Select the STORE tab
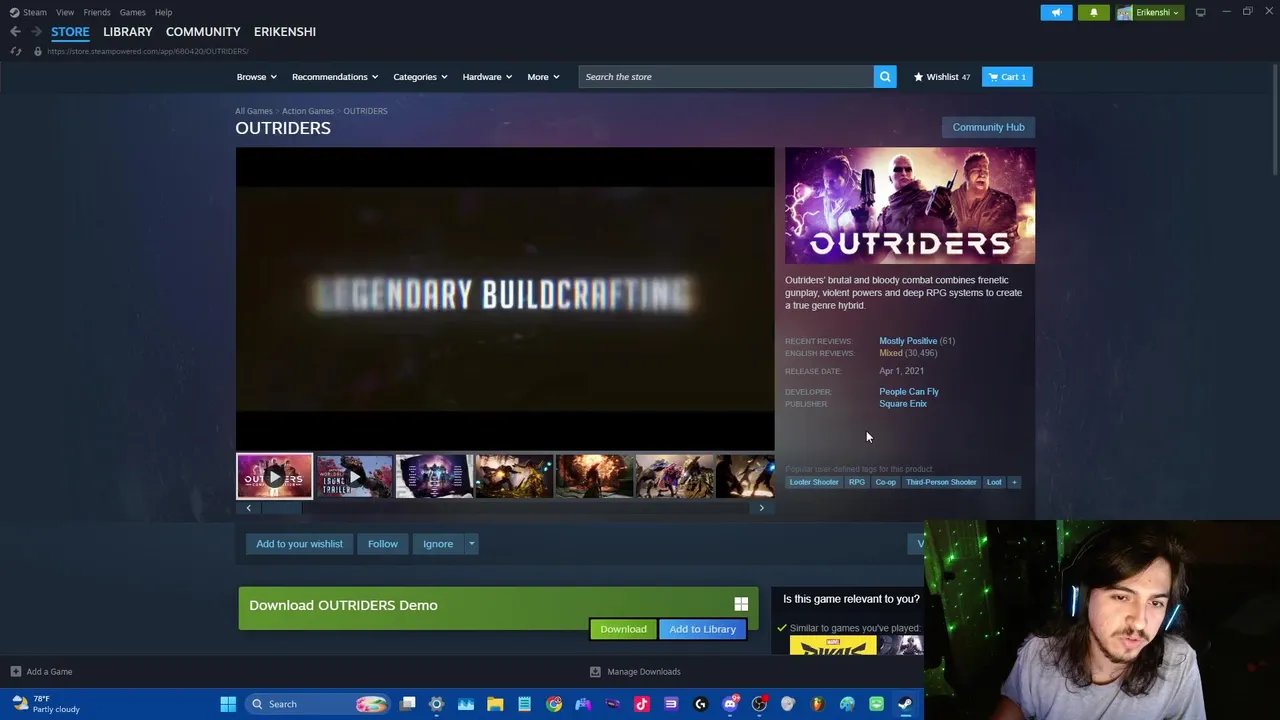This screenshot has width=1280, height=720. point(70,32)
